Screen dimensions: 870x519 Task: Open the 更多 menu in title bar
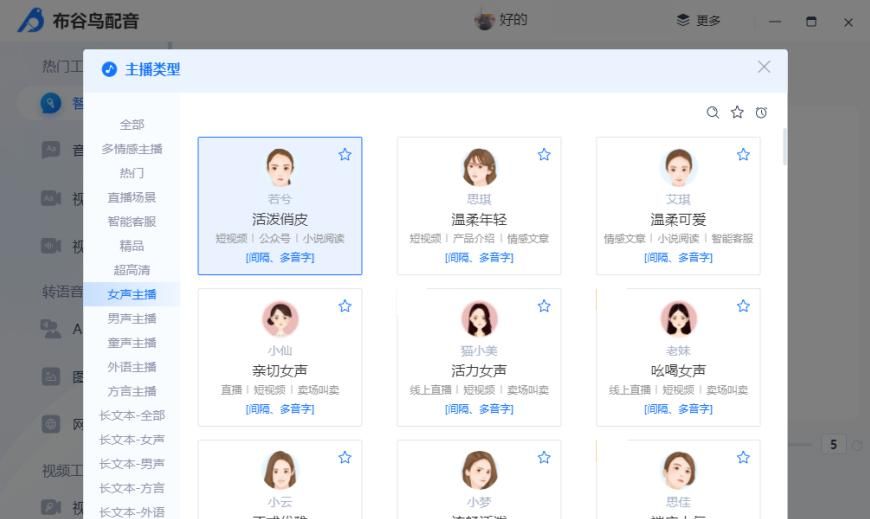click(x=698, y=21)
